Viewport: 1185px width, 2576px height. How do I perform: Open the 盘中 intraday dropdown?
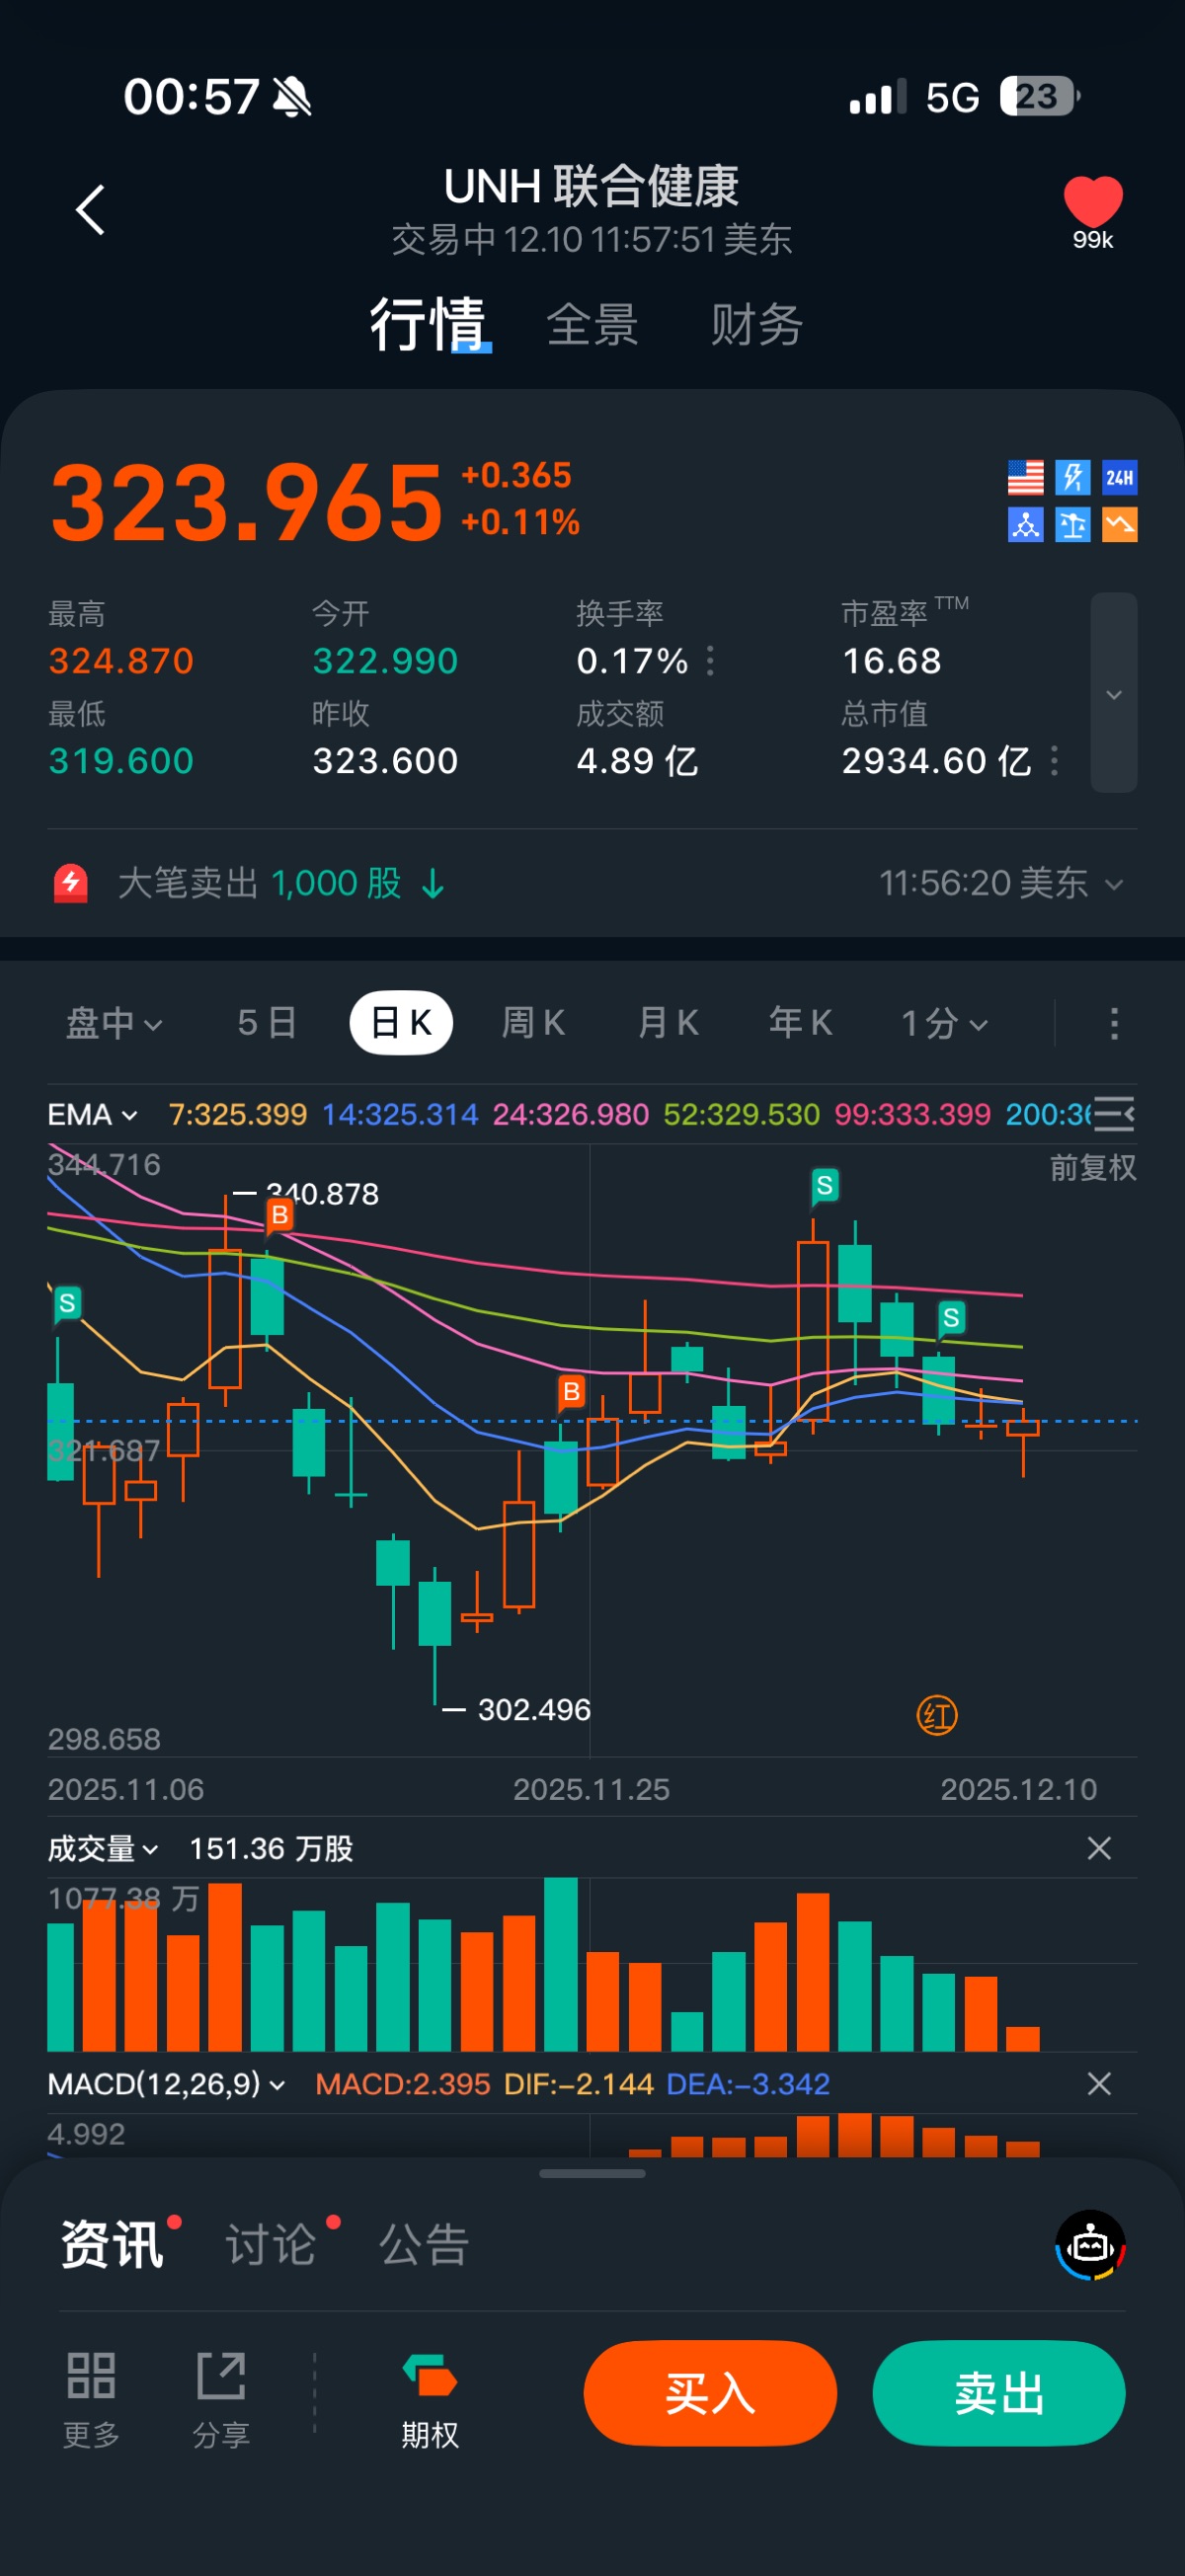click(114, 1023)
